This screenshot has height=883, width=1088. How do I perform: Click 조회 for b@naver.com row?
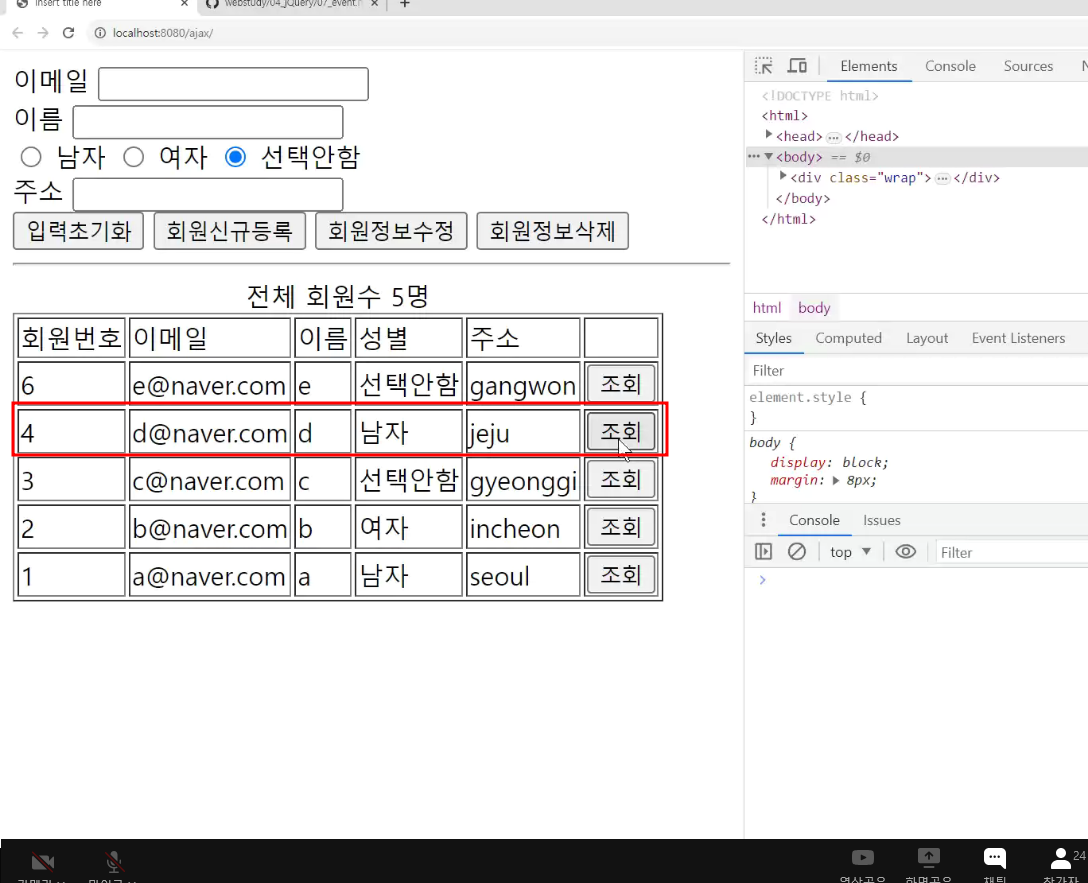coord(621,527)
